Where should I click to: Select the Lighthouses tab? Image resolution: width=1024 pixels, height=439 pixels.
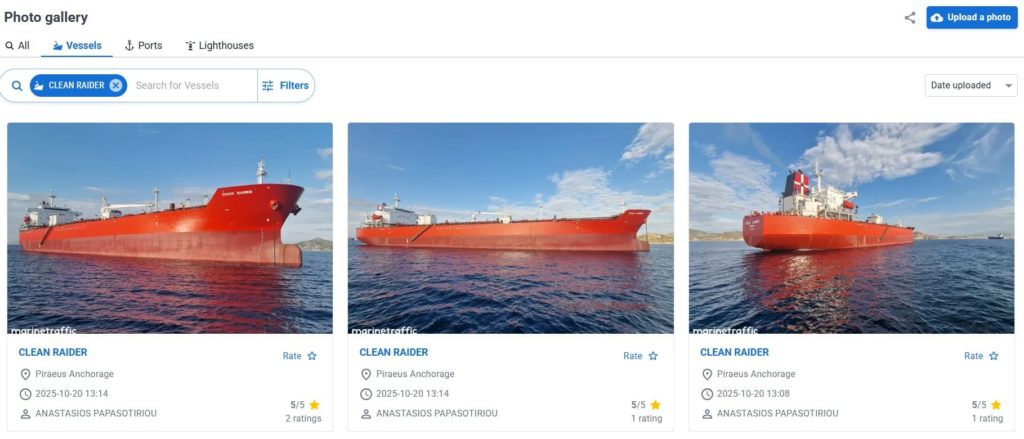click(x=219, y=45)
